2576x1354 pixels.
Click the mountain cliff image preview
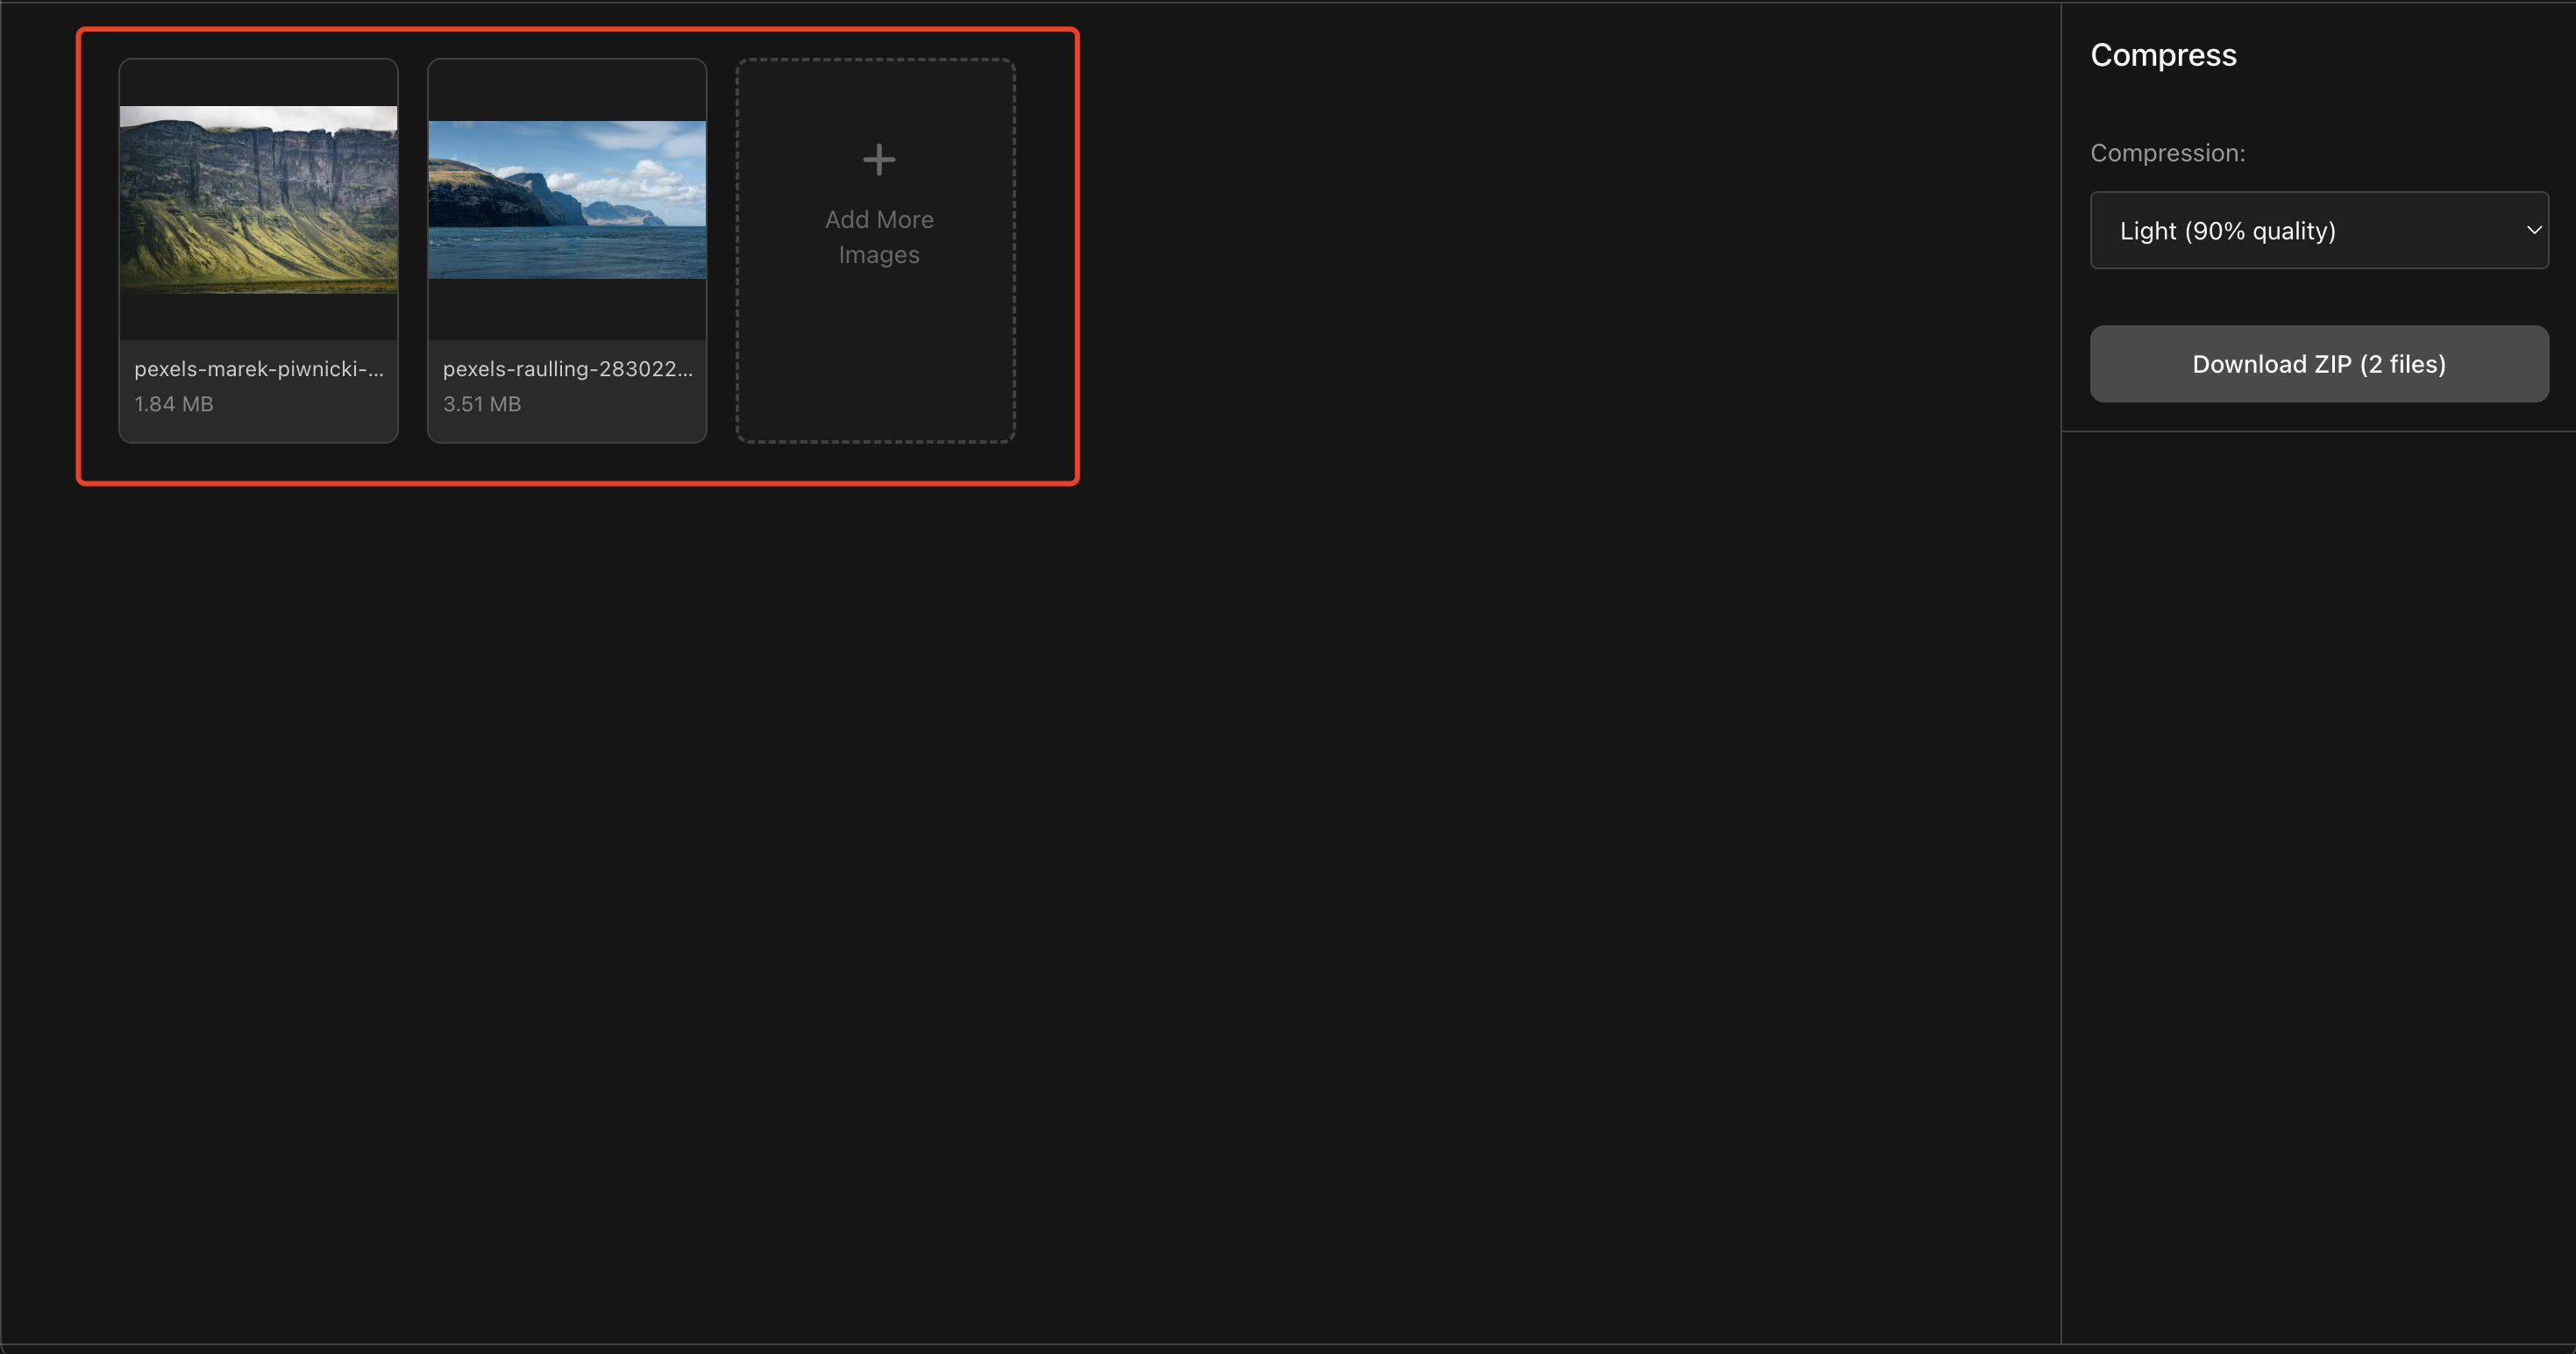point(258,200)
